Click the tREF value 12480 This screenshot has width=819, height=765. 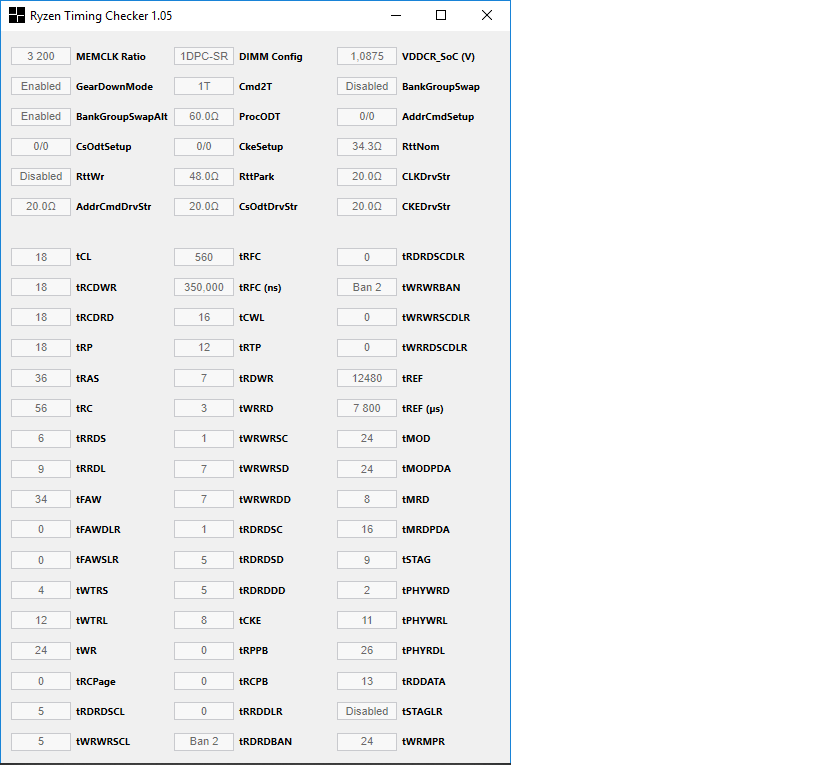(367, 378)
